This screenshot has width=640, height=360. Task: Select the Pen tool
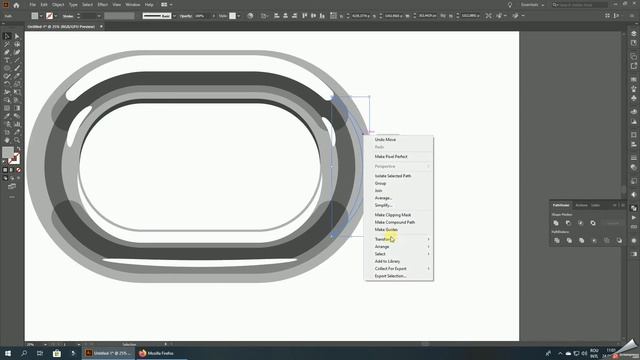tap(7, 52)
